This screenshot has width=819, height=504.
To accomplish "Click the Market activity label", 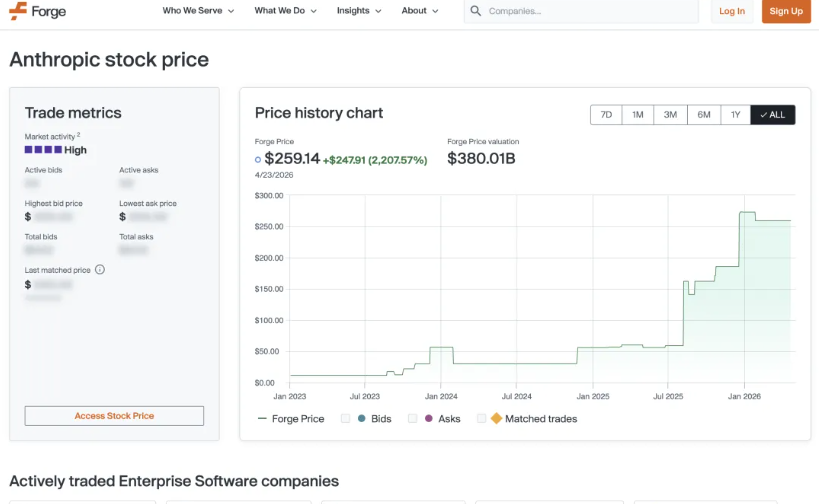I will coord(50,136).
